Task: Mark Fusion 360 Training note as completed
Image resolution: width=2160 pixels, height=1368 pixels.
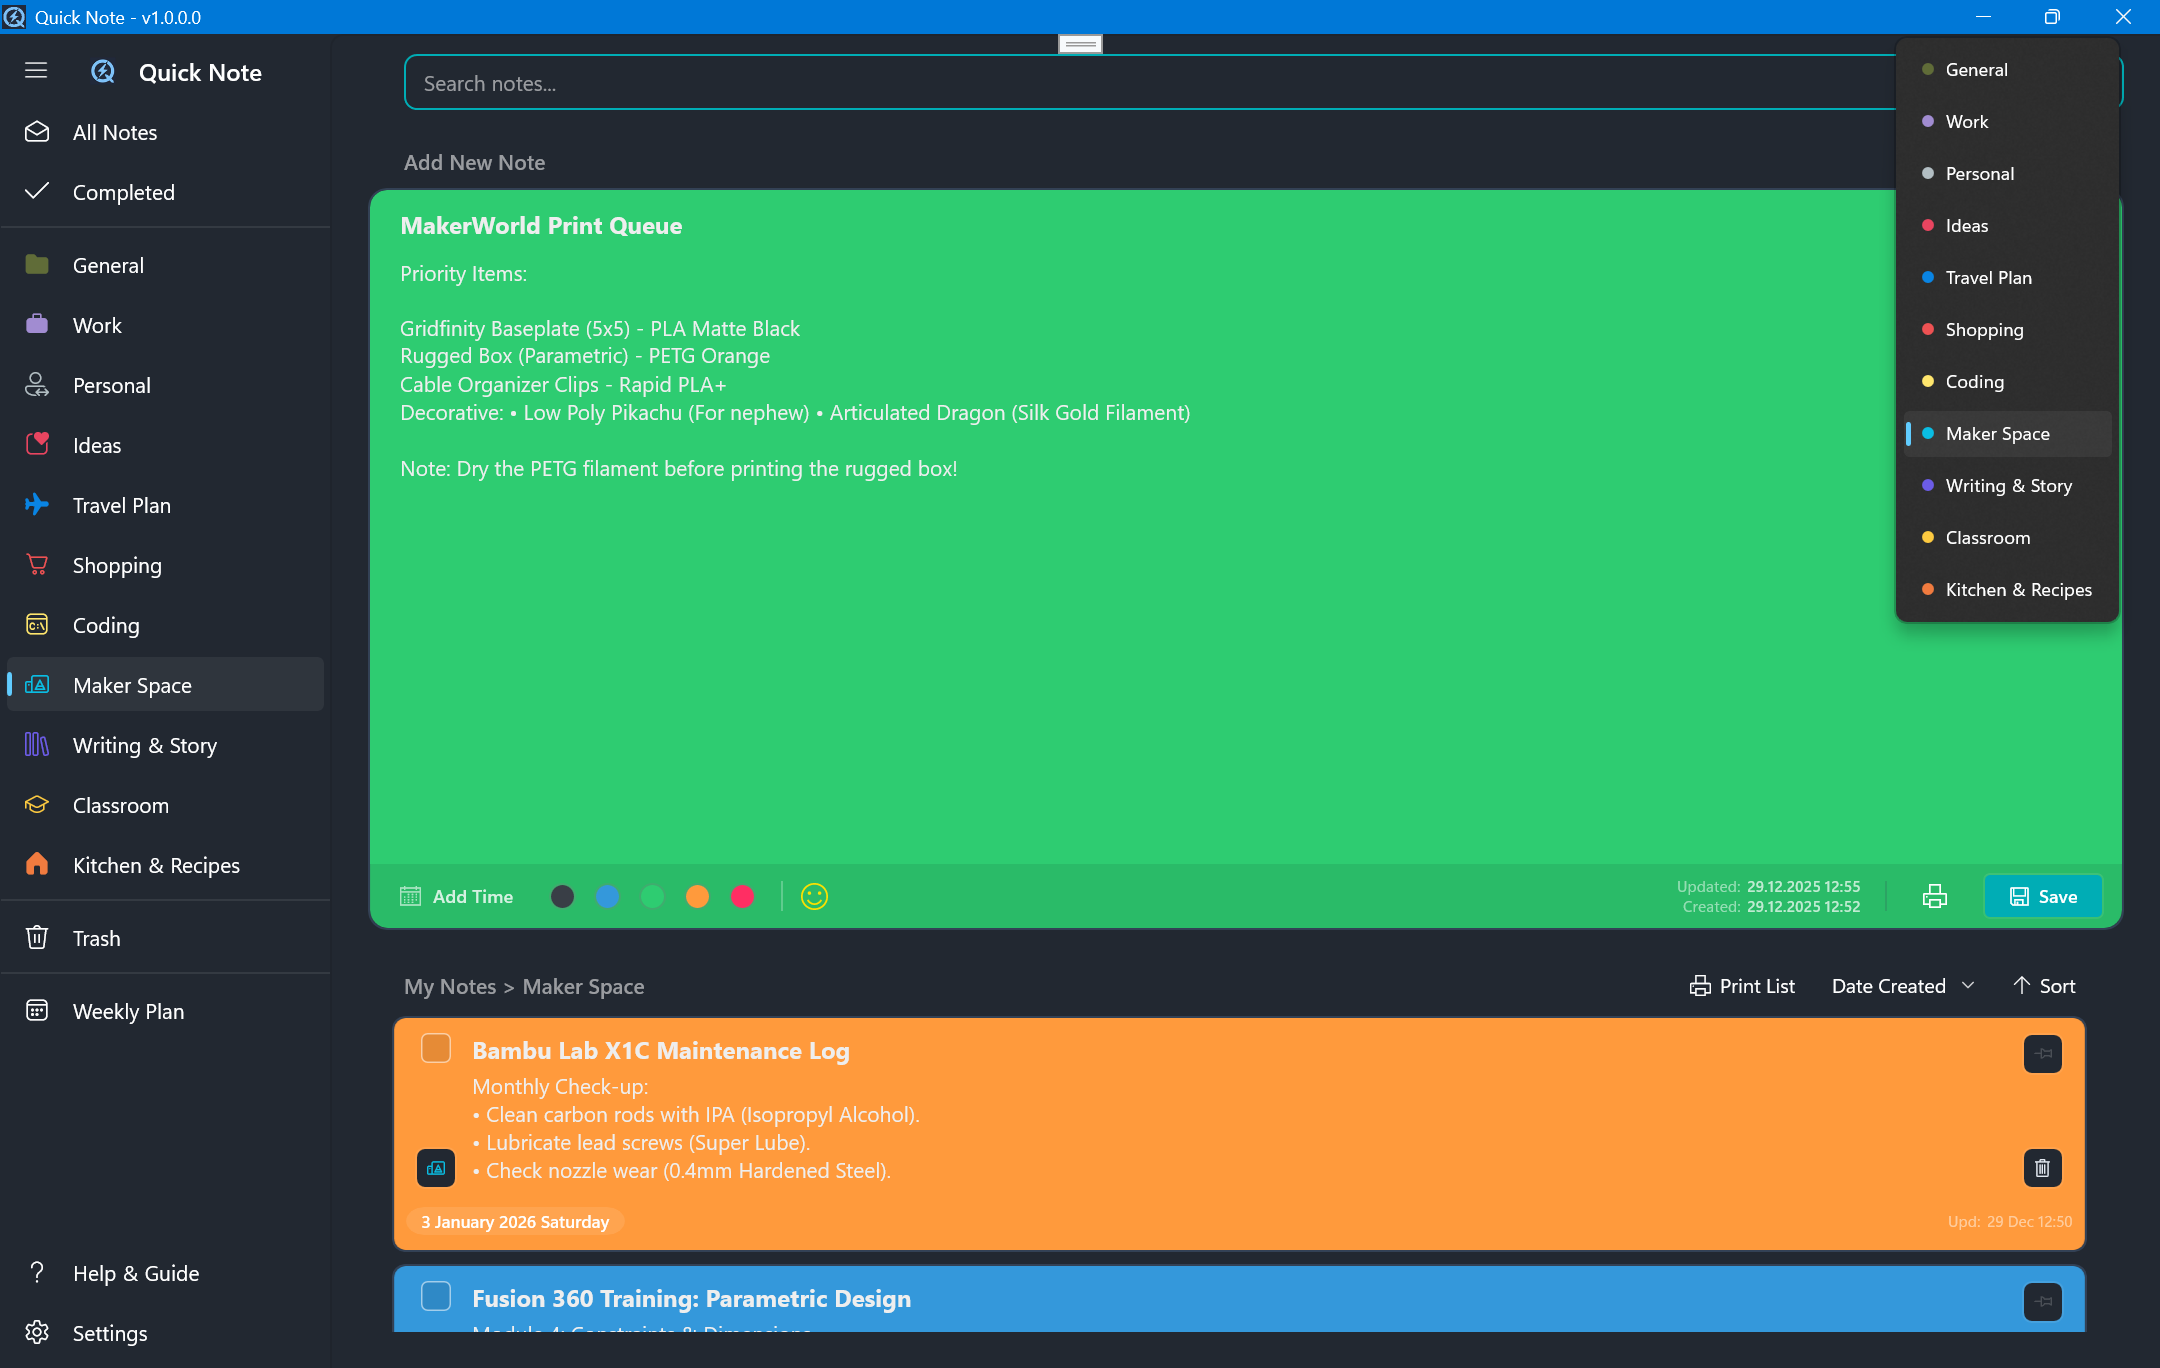Action: pos(436,1296)
